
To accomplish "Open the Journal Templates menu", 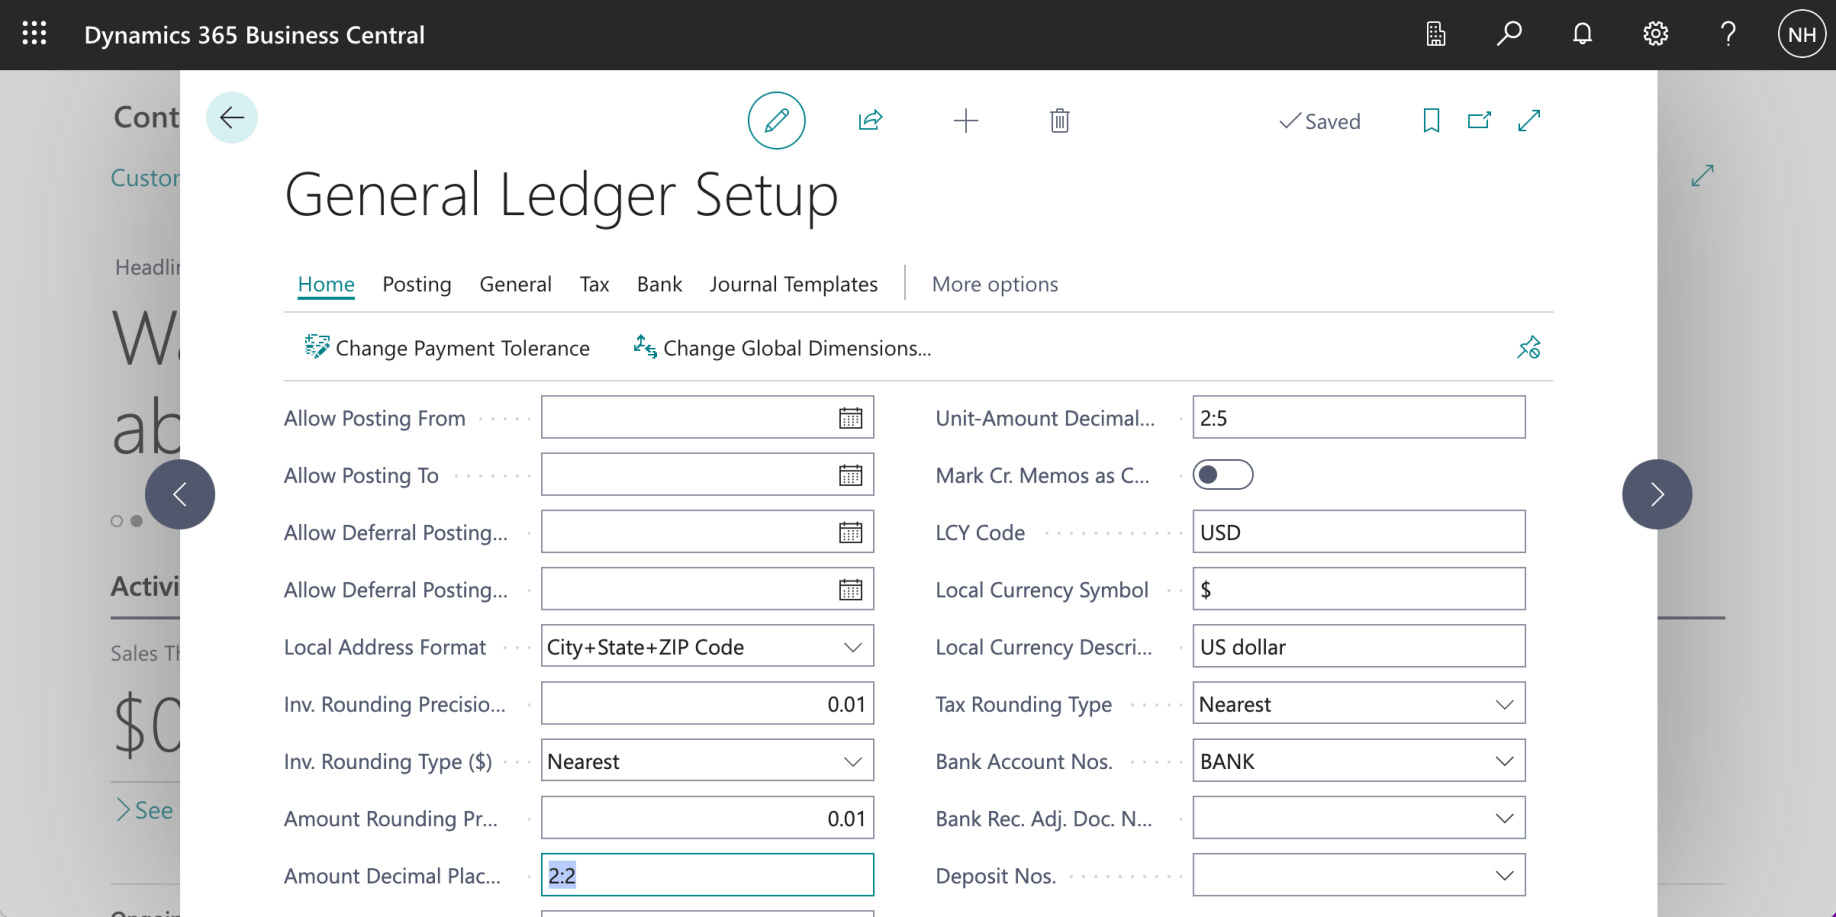I will (794, 284).
